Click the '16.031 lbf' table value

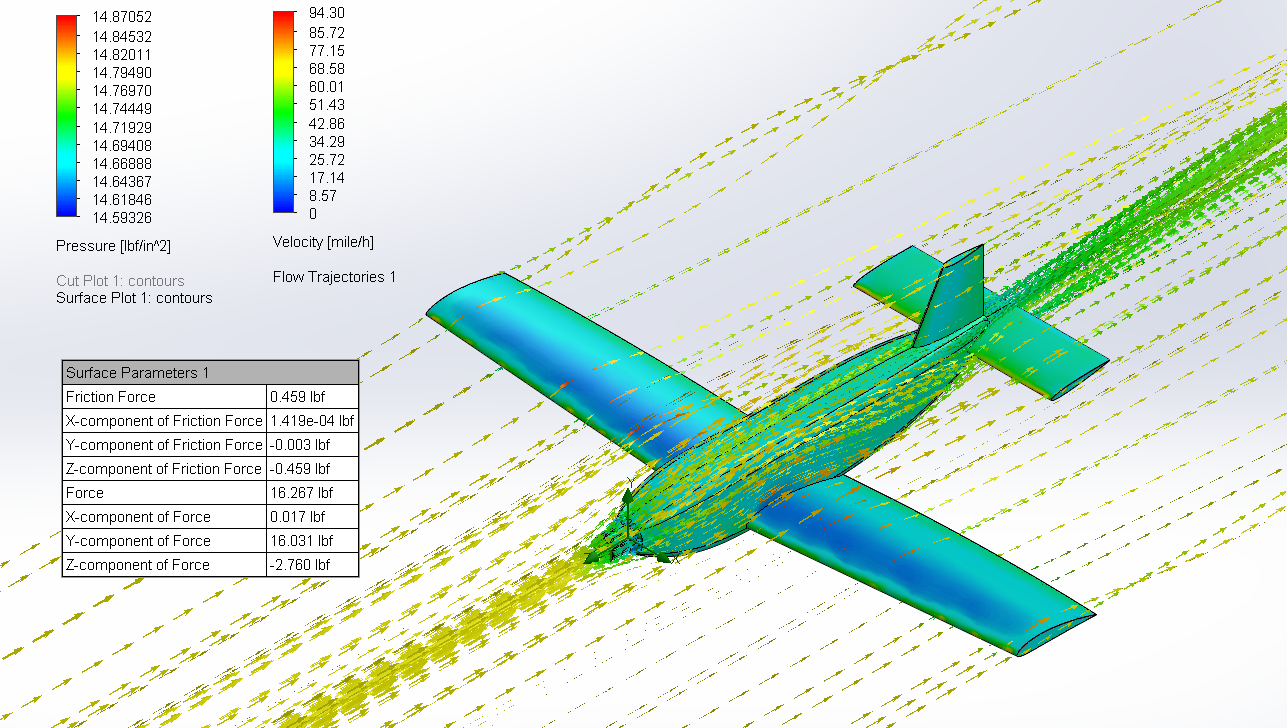pos(301,541)
